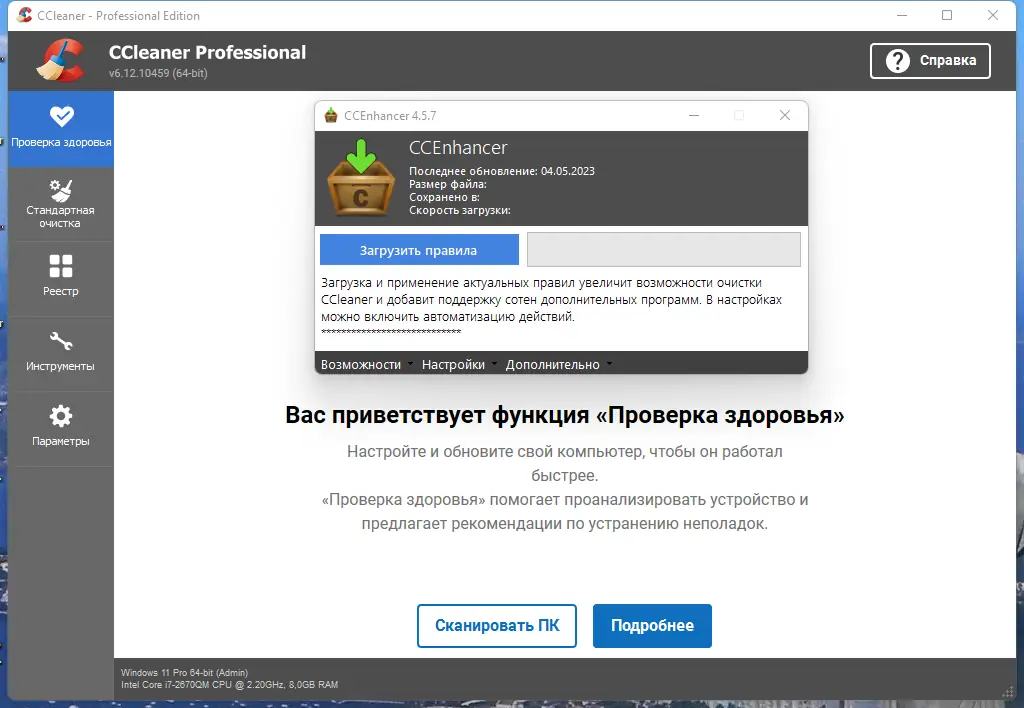The width and height of the screenshot is (1024, 708).
Task: Click the small CCEnhancer title bar icon
Action: click(x=330, y=115)
